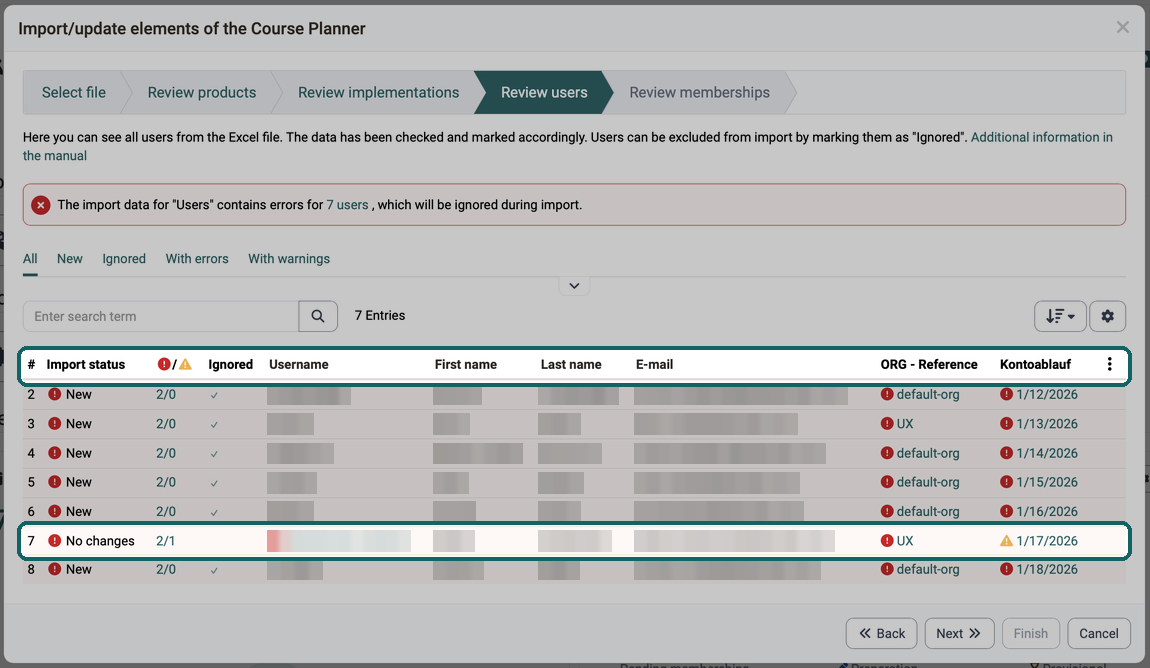The height and width of the screenshot is (668, 1150).
Task: Click error icon in row 3 status
Action: (54, 424)
